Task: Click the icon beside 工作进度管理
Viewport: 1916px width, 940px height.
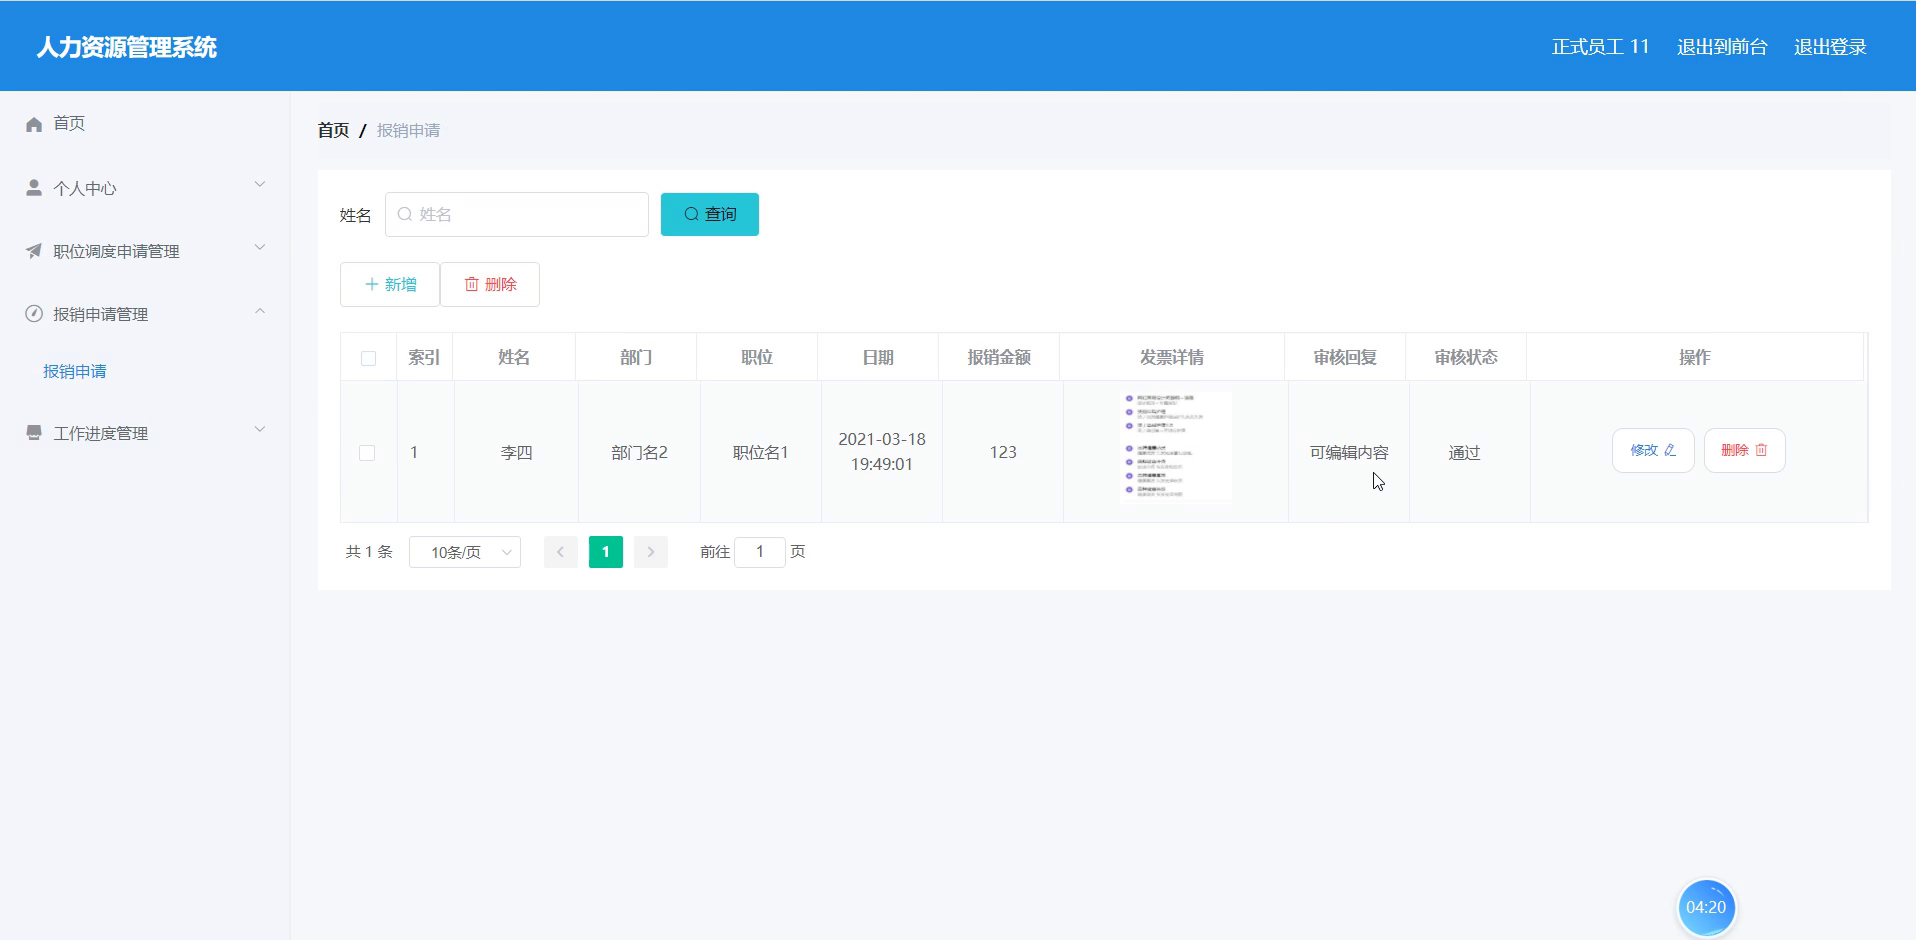Action: tap(34, 432)
